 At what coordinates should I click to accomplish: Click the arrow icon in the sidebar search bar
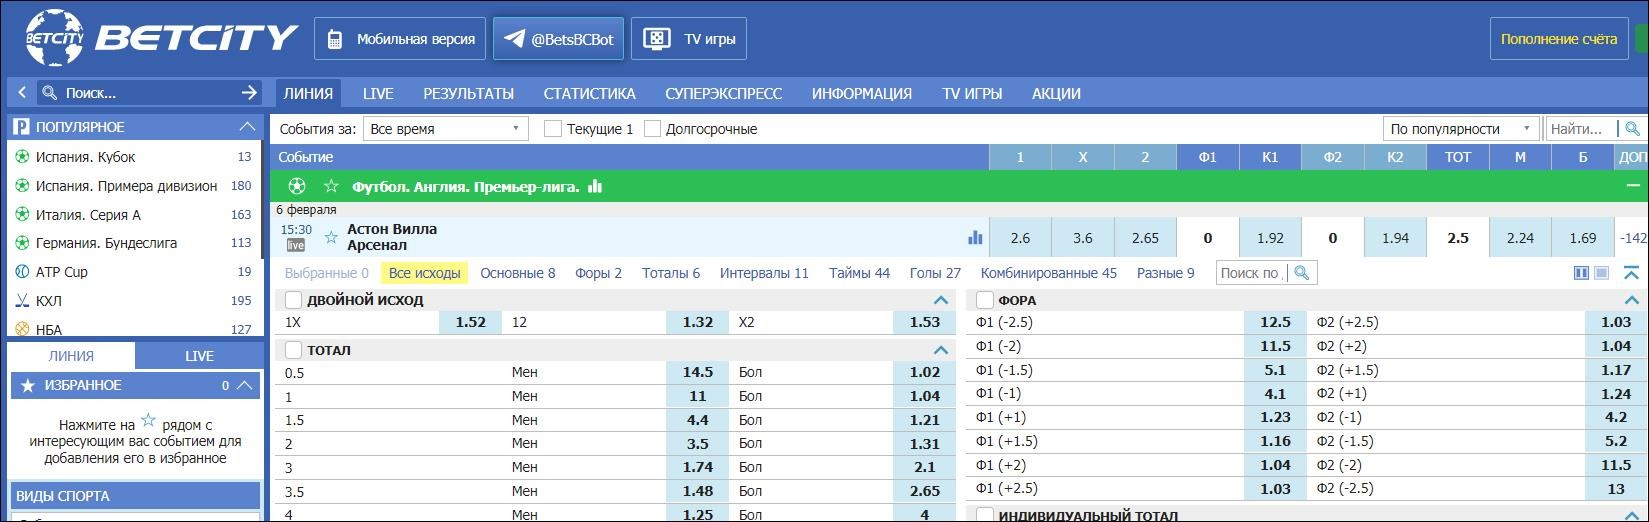249,93
